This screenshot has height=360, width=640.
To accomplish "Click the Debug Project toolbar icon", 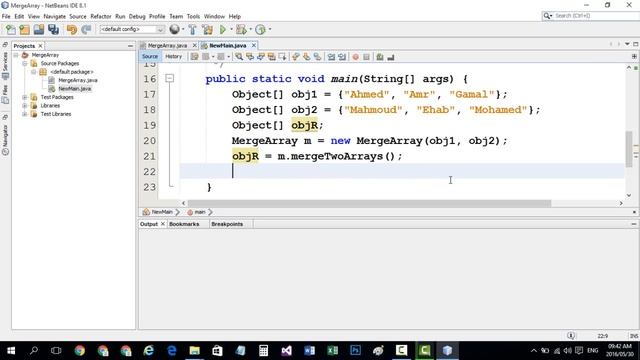I will click(241, 29).
